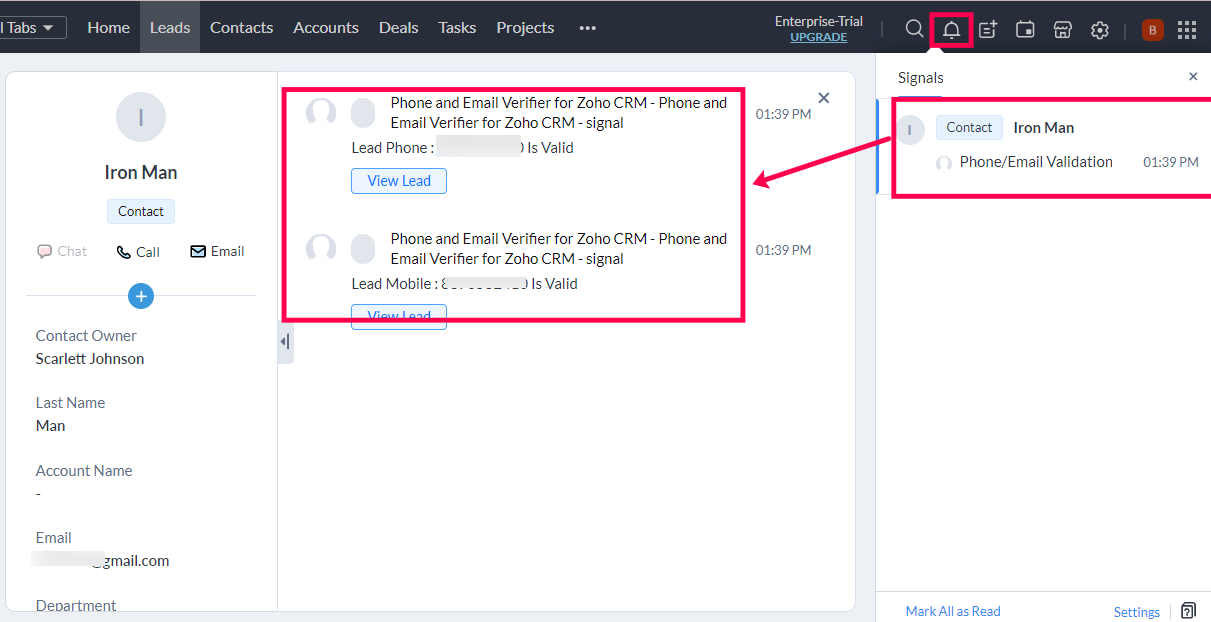Open the All Tabs dropdown
The height and width of the screenshot is (622, 1211).
(x=33, y=28)
